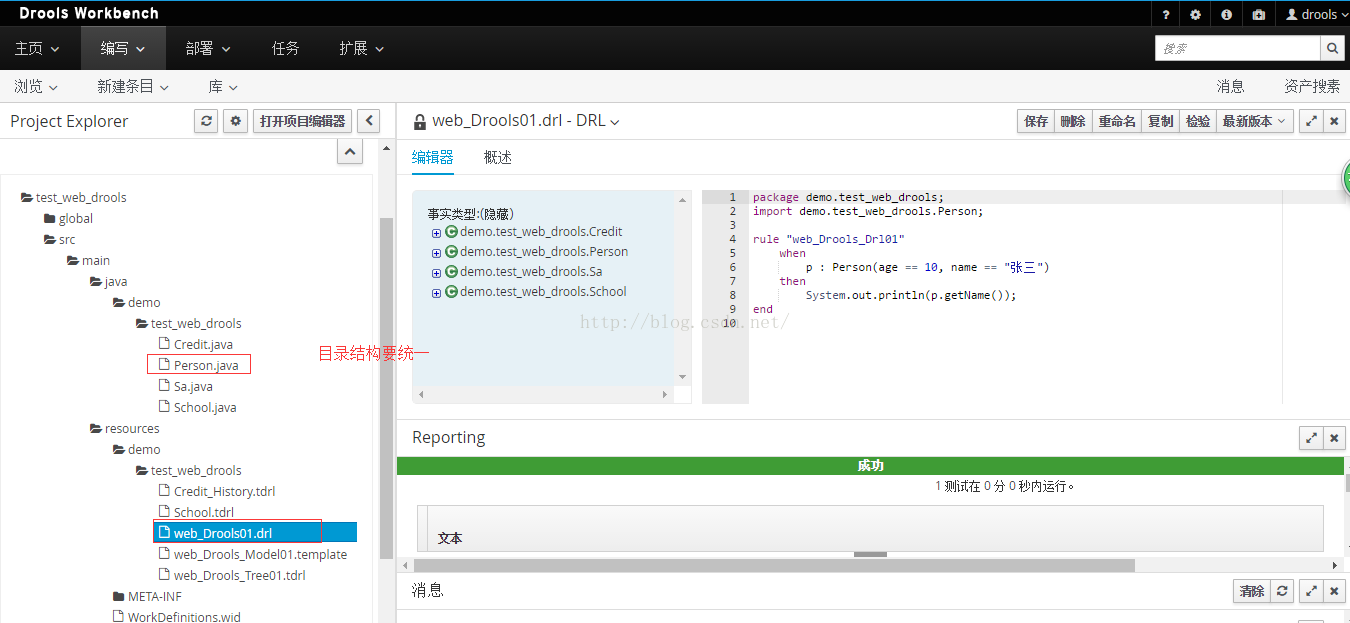Focus the search input field
The image size is (1350, 623).
click(x=1238, y=48)
